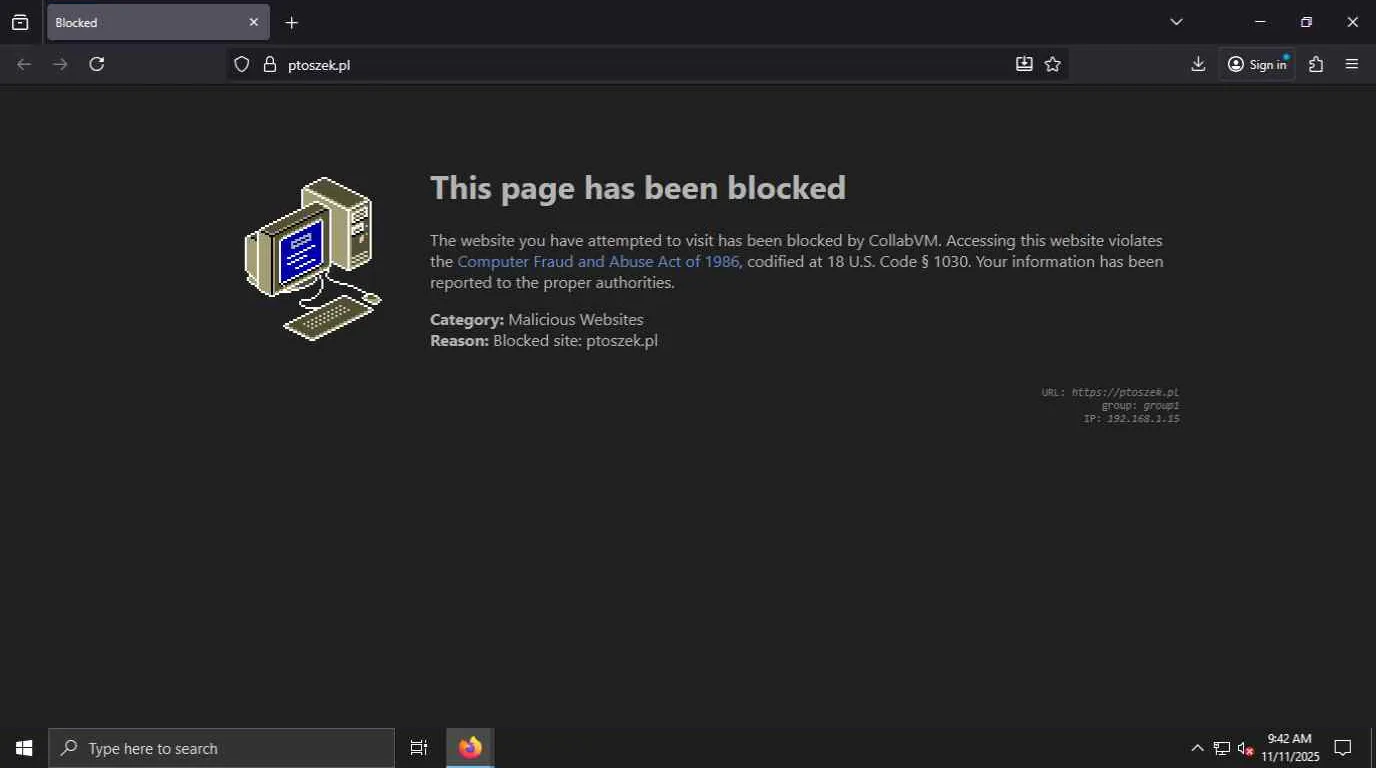Viewport: 1376px width, 768px height.
Task: Click the 'This page has been blocked' heading
Action: [x=638, y=188]
